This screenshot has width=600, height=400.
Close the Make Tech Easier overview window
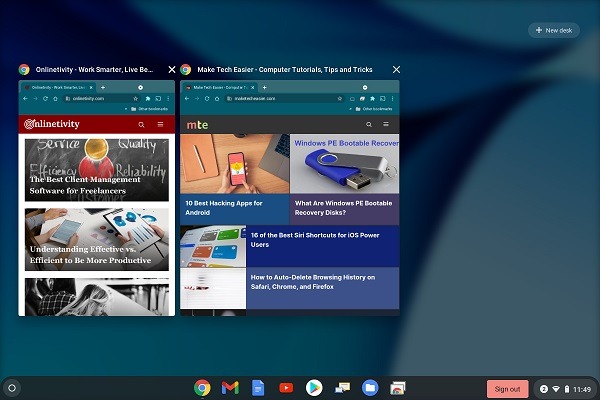tap(396, 69)
